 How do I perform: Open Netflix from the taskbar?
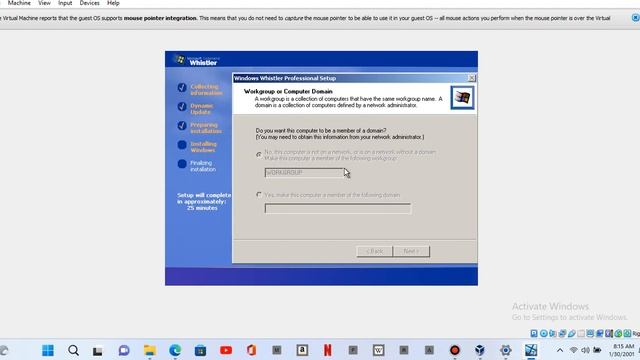327,350
